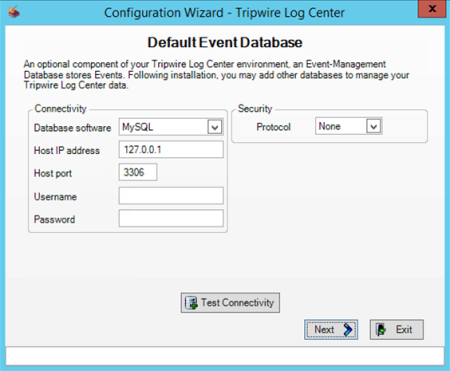Focus the Host IP address field
The image size is (450, 371).
(x=171, y=149)
